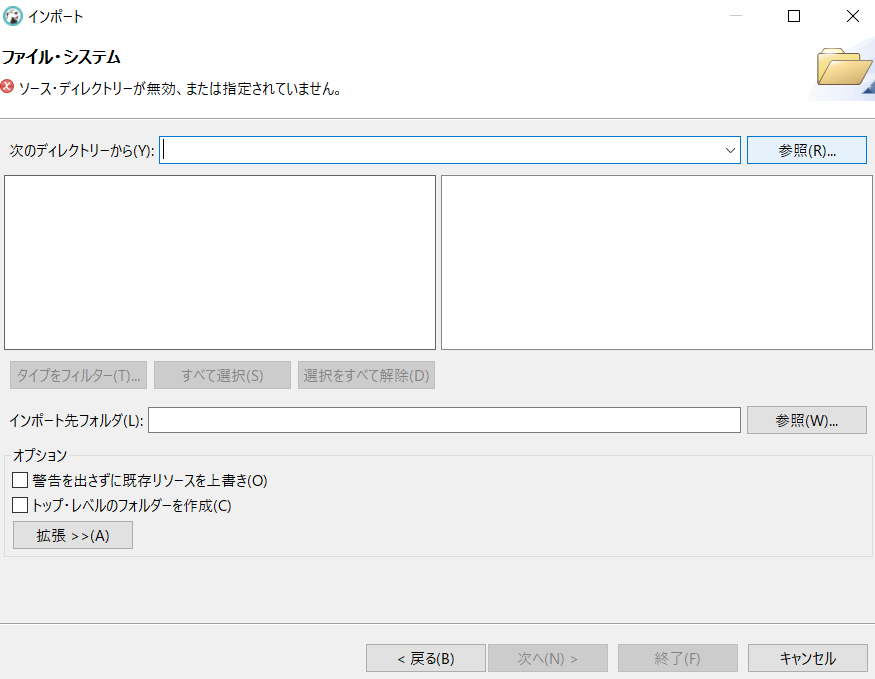Click the インポート window title icon

pyautogui.click(x=13, y=16)
